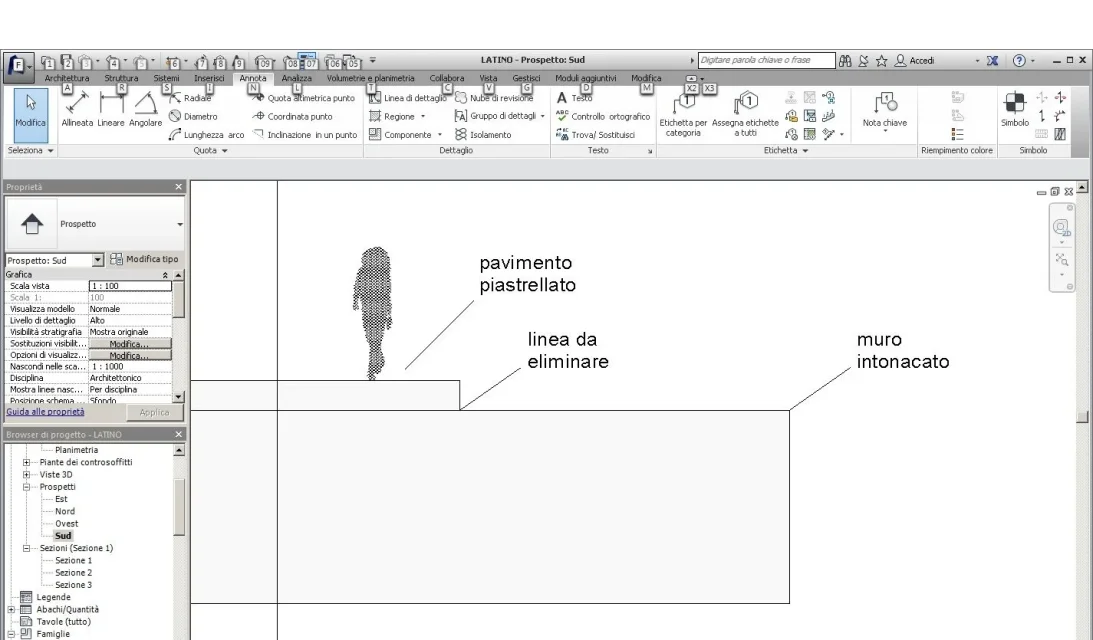Expand the Viste 3D node

(26, 475)
